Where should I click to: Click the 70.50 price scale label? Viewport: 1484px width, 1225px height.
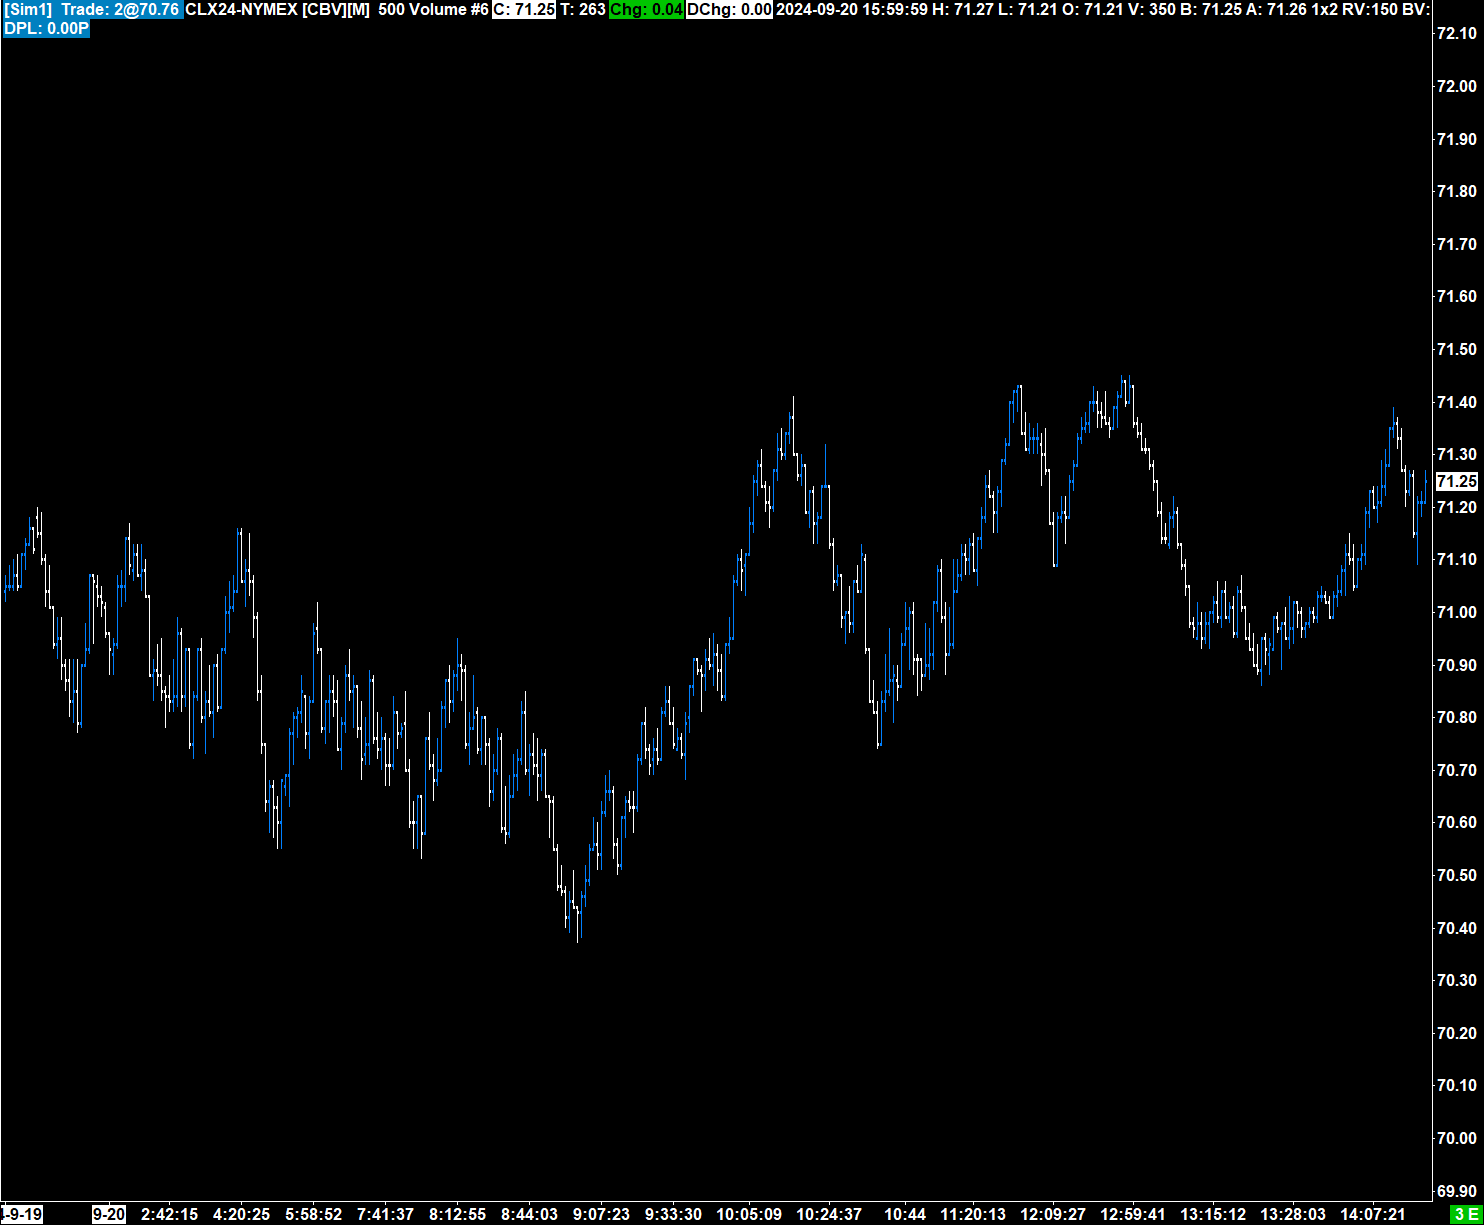pos(1456,875)
